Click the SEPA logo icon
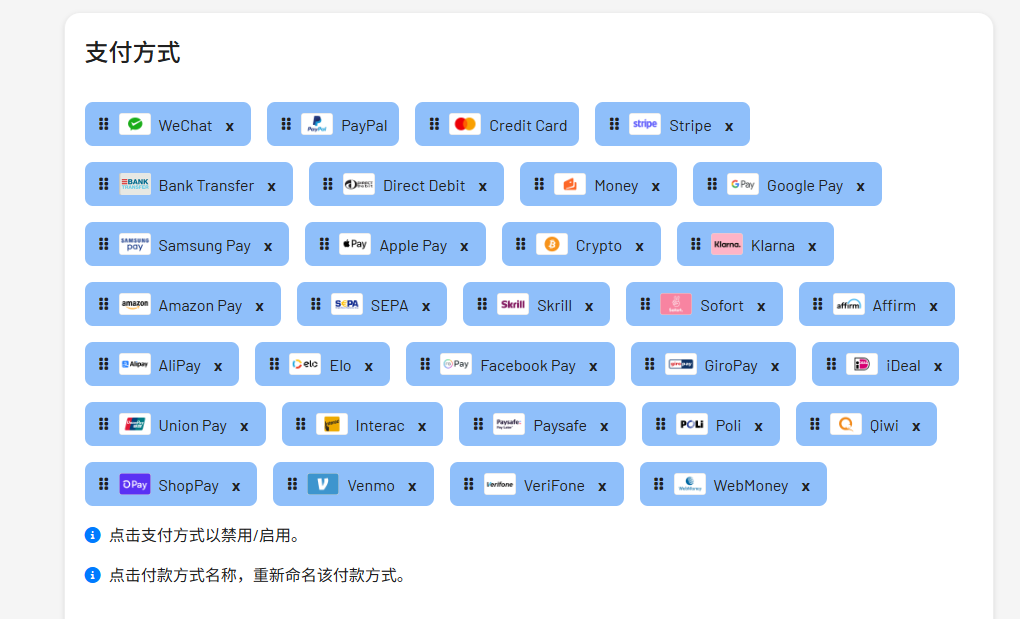 tap(347, 304)
